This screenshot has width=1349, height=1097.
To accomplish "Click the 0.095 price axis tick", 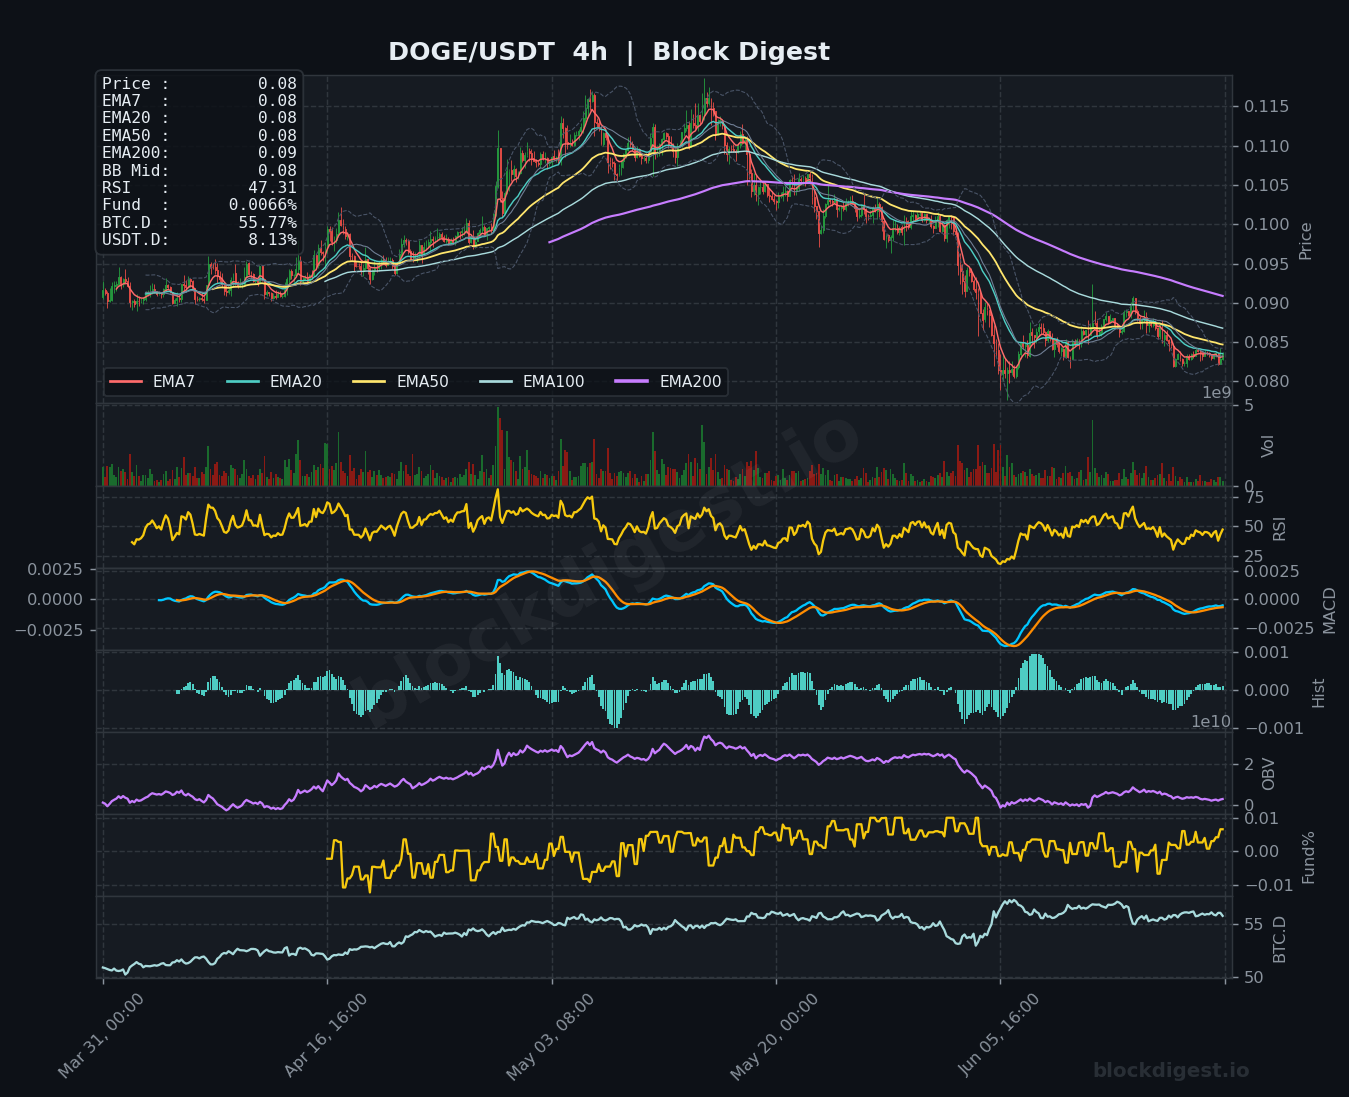I will point(1266,264).
